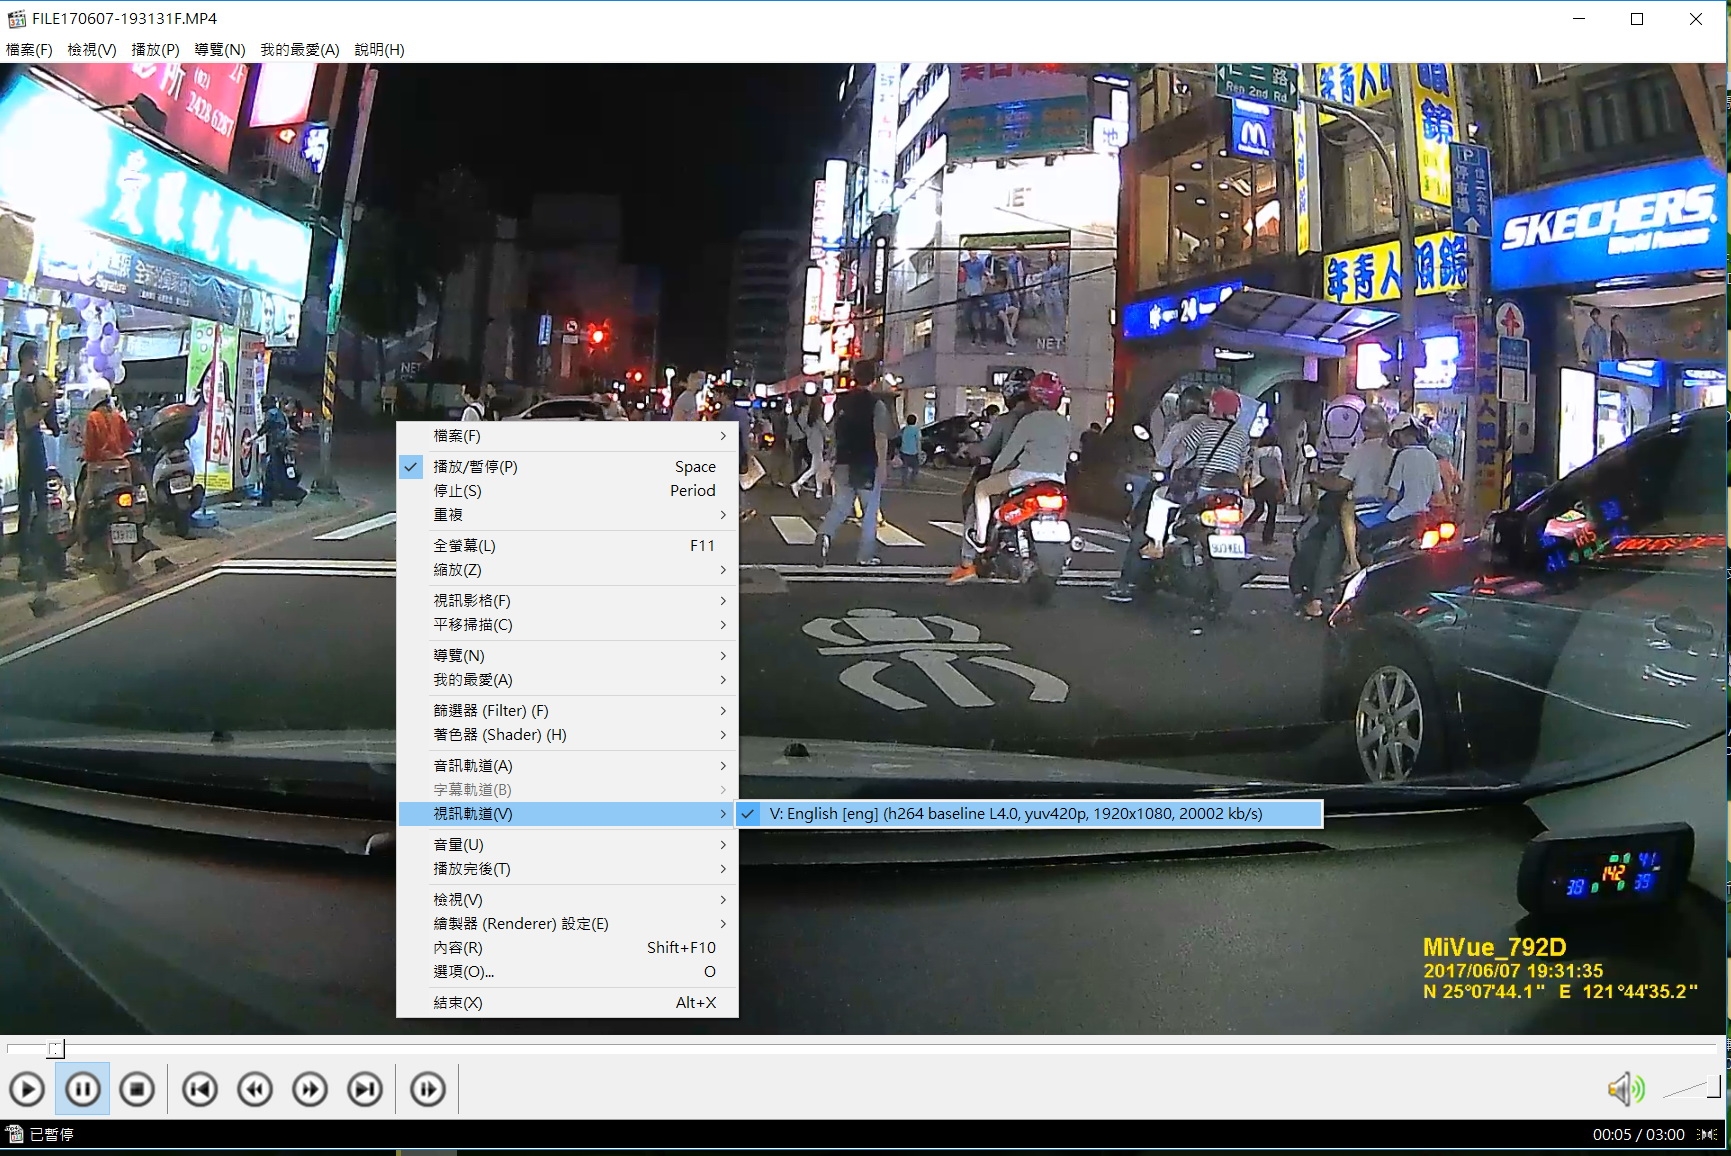Click the rewind (decrease speed) button

(x=255, y=1089)
